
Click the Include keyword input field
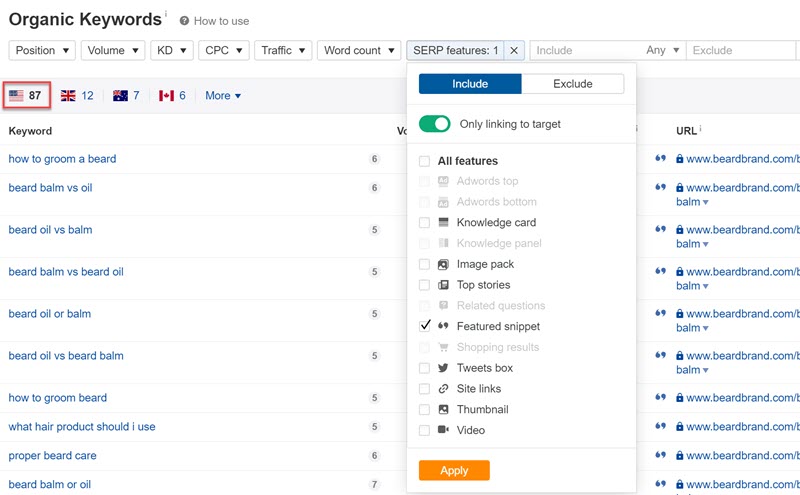click(x=585, y=51)
